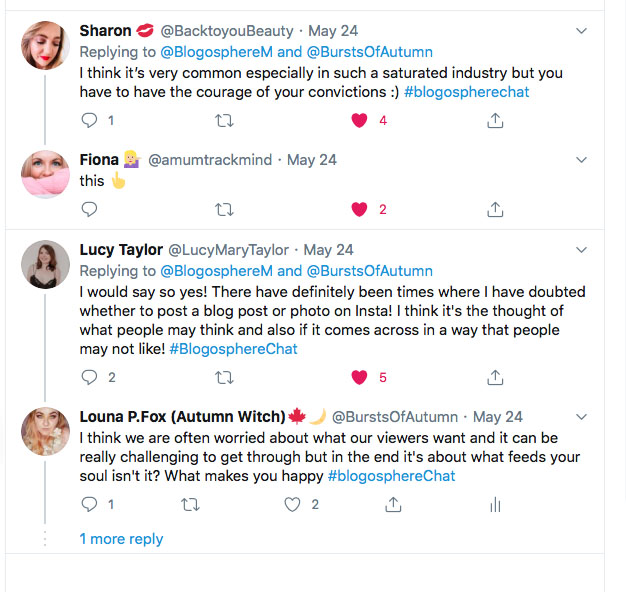
Task: Retweet Lucy Taylor's tweet
Action: click(224, 377)
